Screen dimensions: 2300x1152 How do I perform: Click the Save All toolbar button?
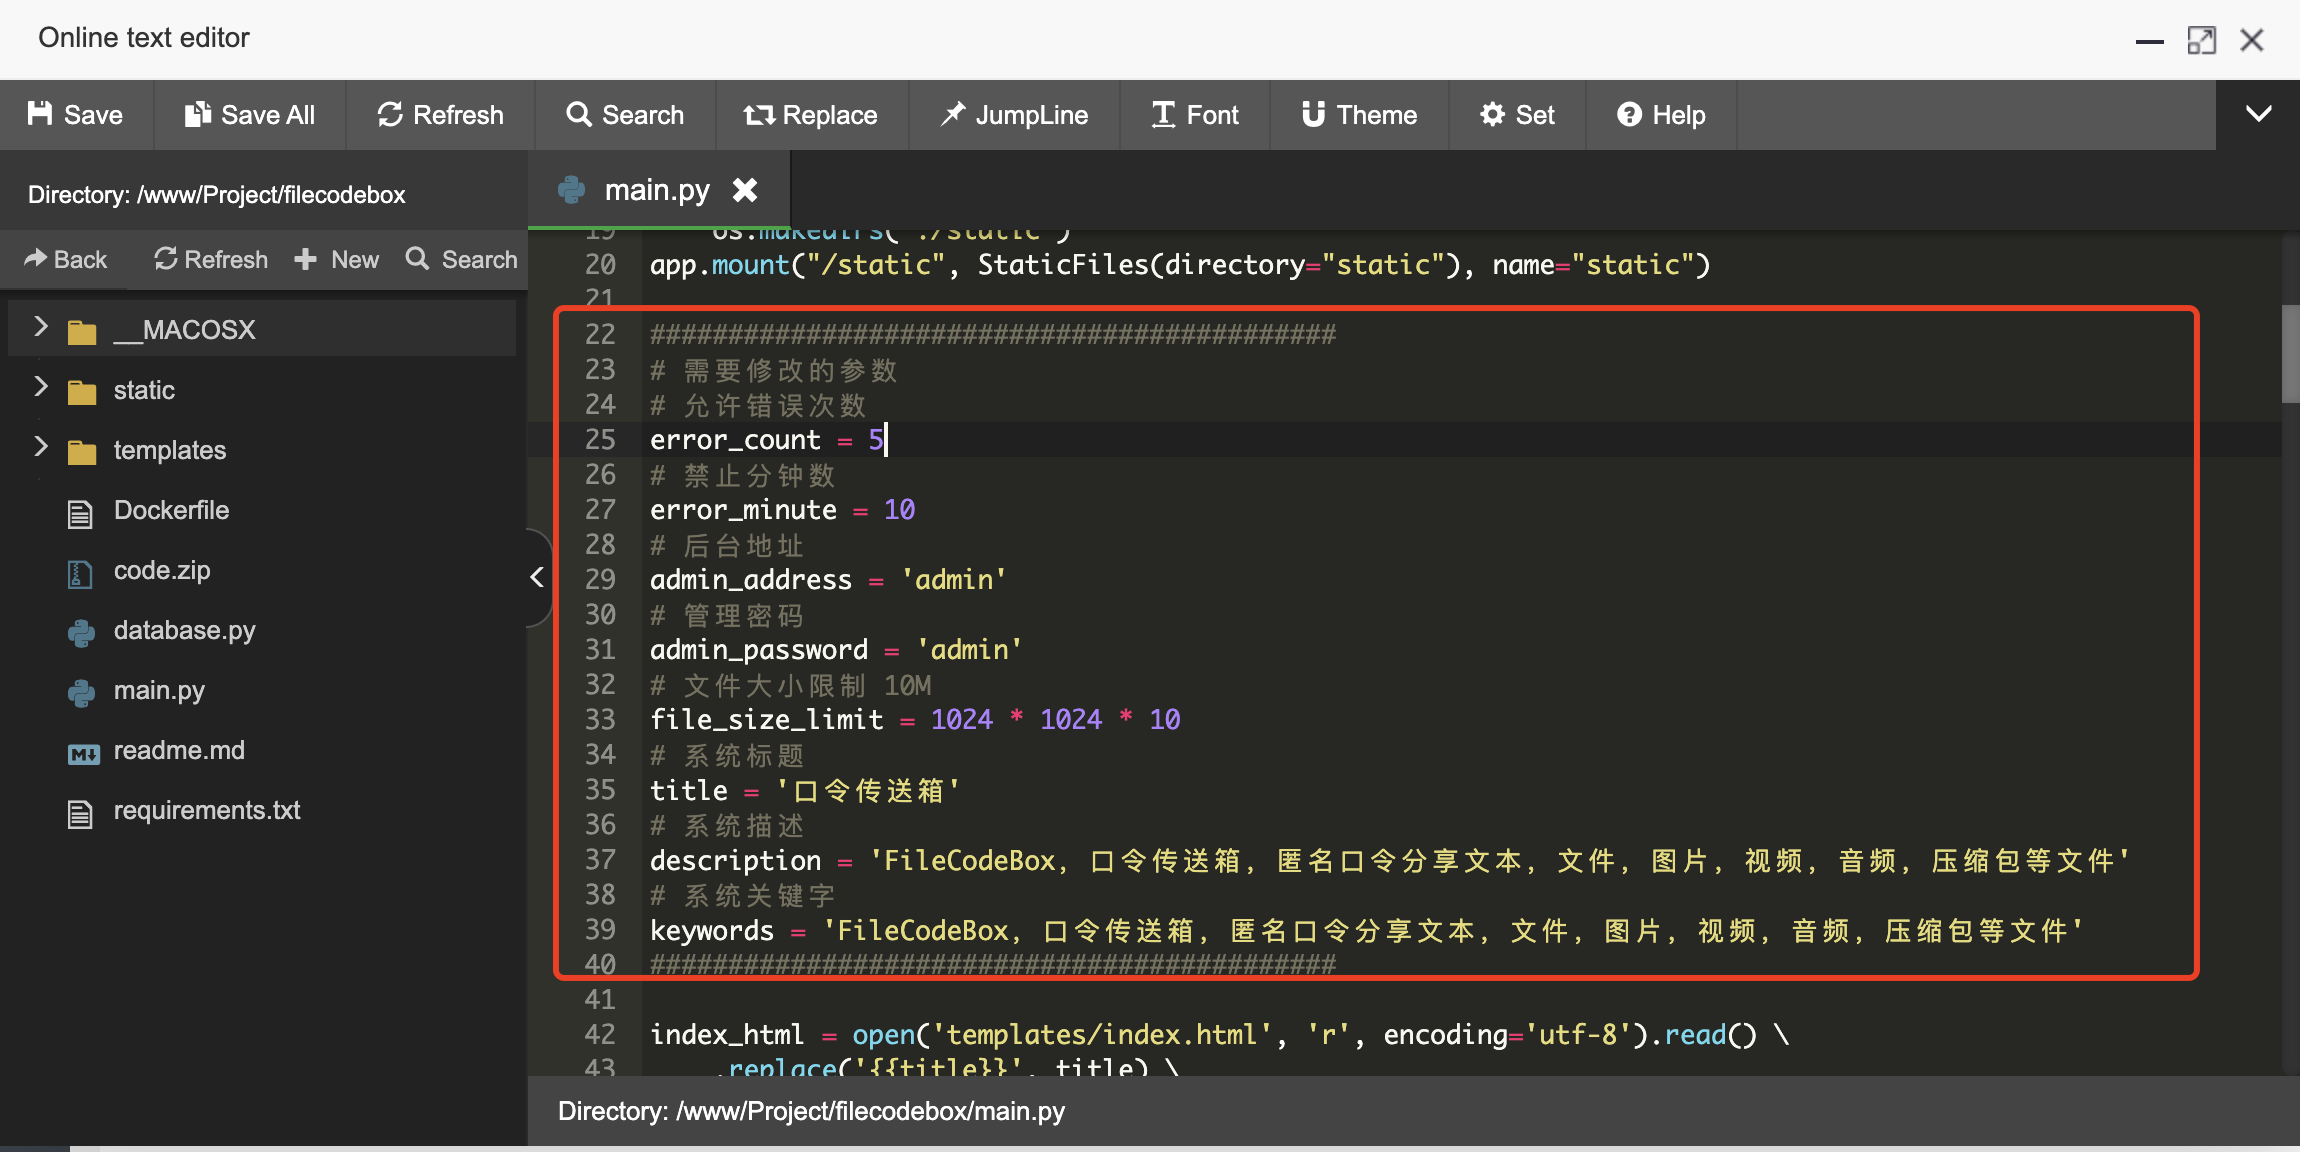[x=250, y=115]
